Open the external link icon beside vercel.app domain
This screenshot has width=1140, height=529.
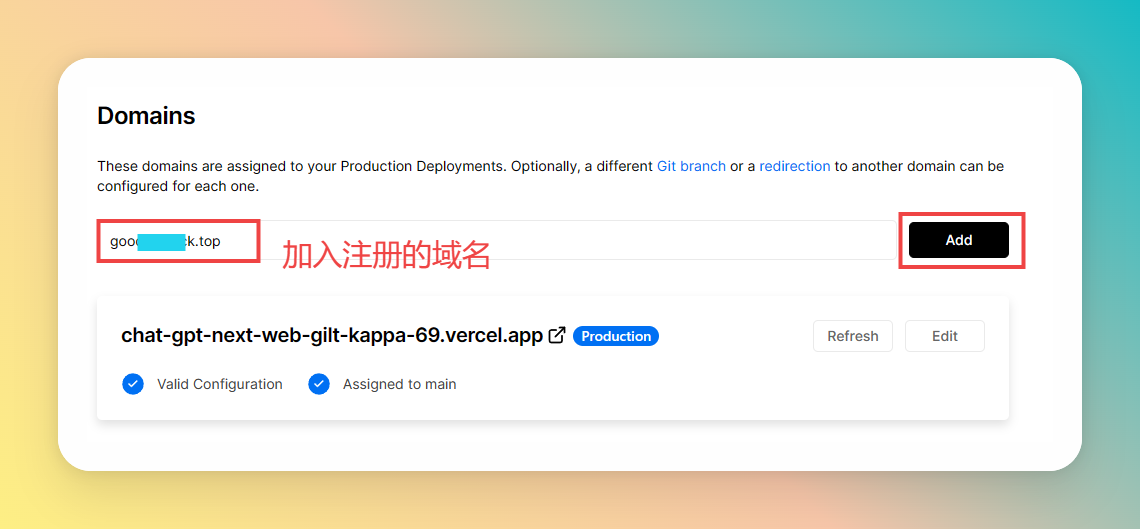tap(557, 336)
